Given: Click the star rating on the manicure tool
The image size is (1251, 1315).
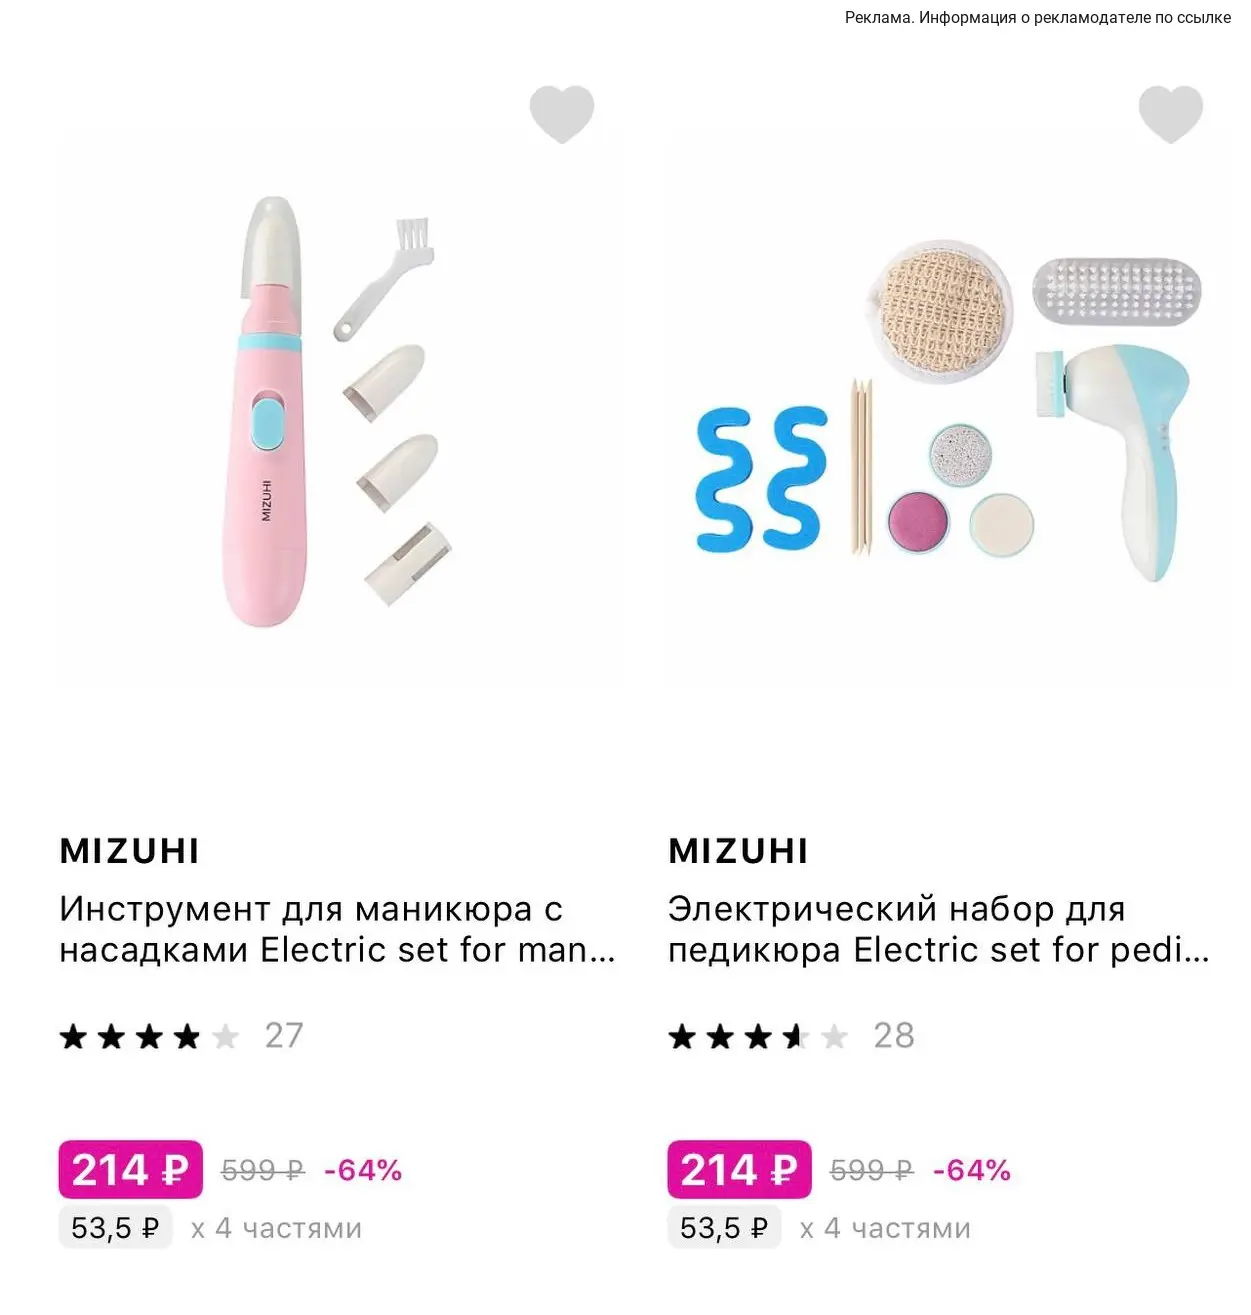Looking at the screenshot, I should 149,1037.
